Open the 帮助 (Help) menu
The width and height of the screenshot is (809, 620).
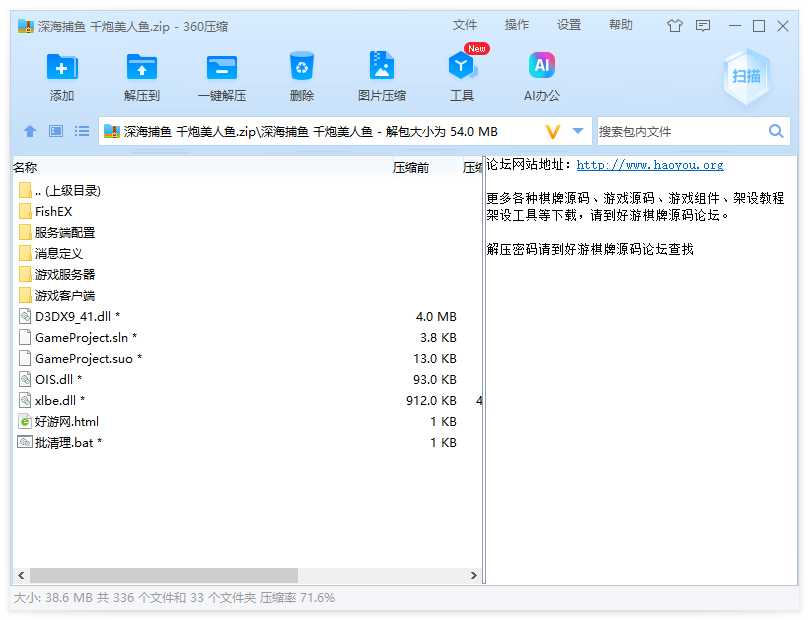coord(621,25)
